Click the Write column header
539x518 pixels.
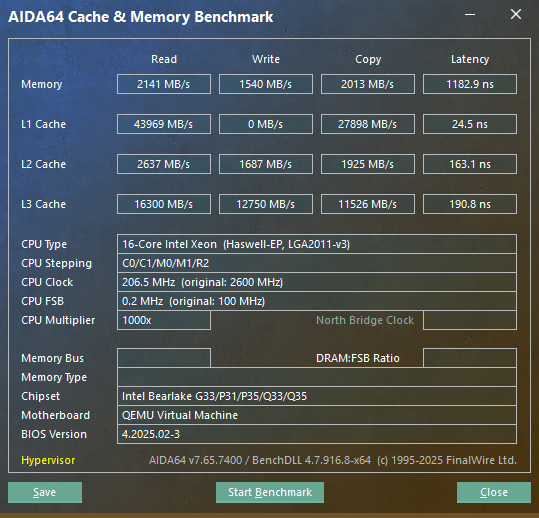click(266, 59)
